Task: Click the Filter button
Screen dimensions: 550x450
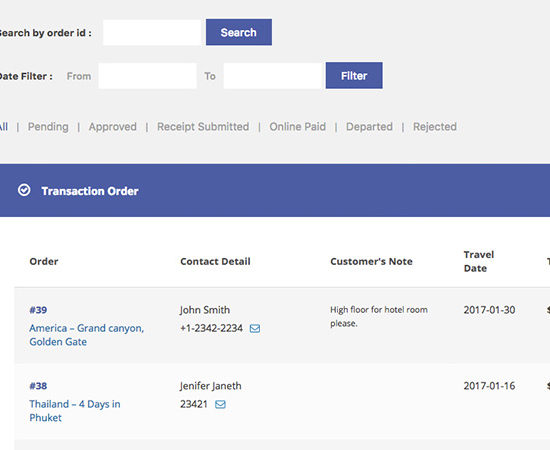Action: pos(354,75)
